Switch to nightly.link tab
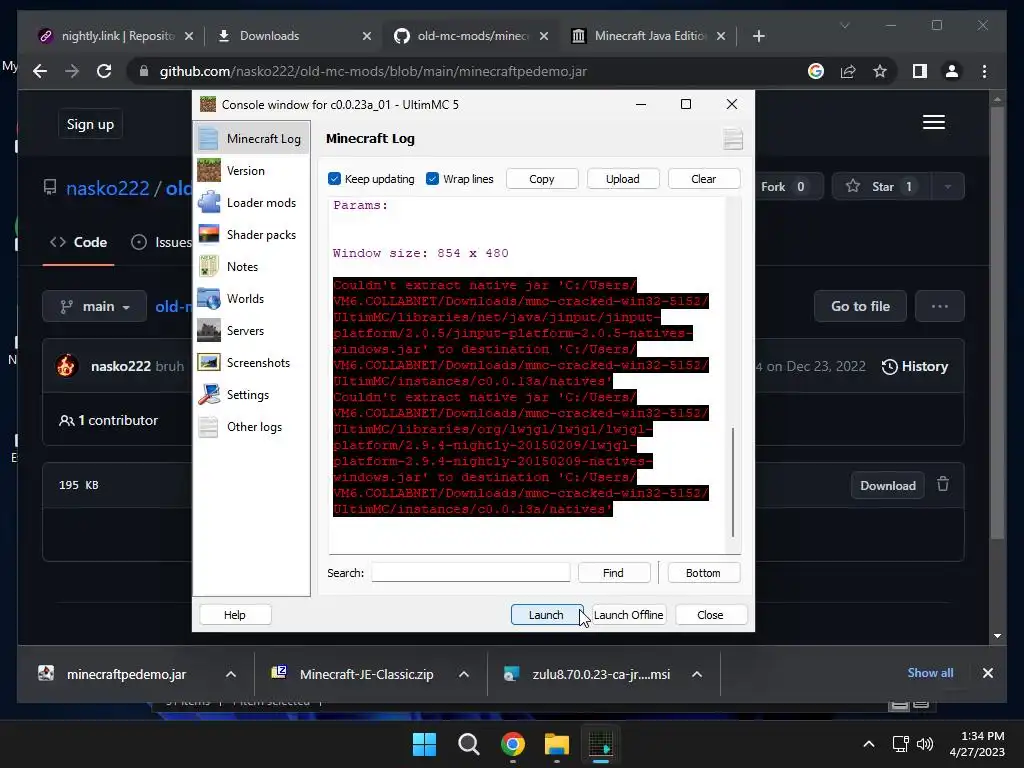1024x768 pixels. click(118, 36)
